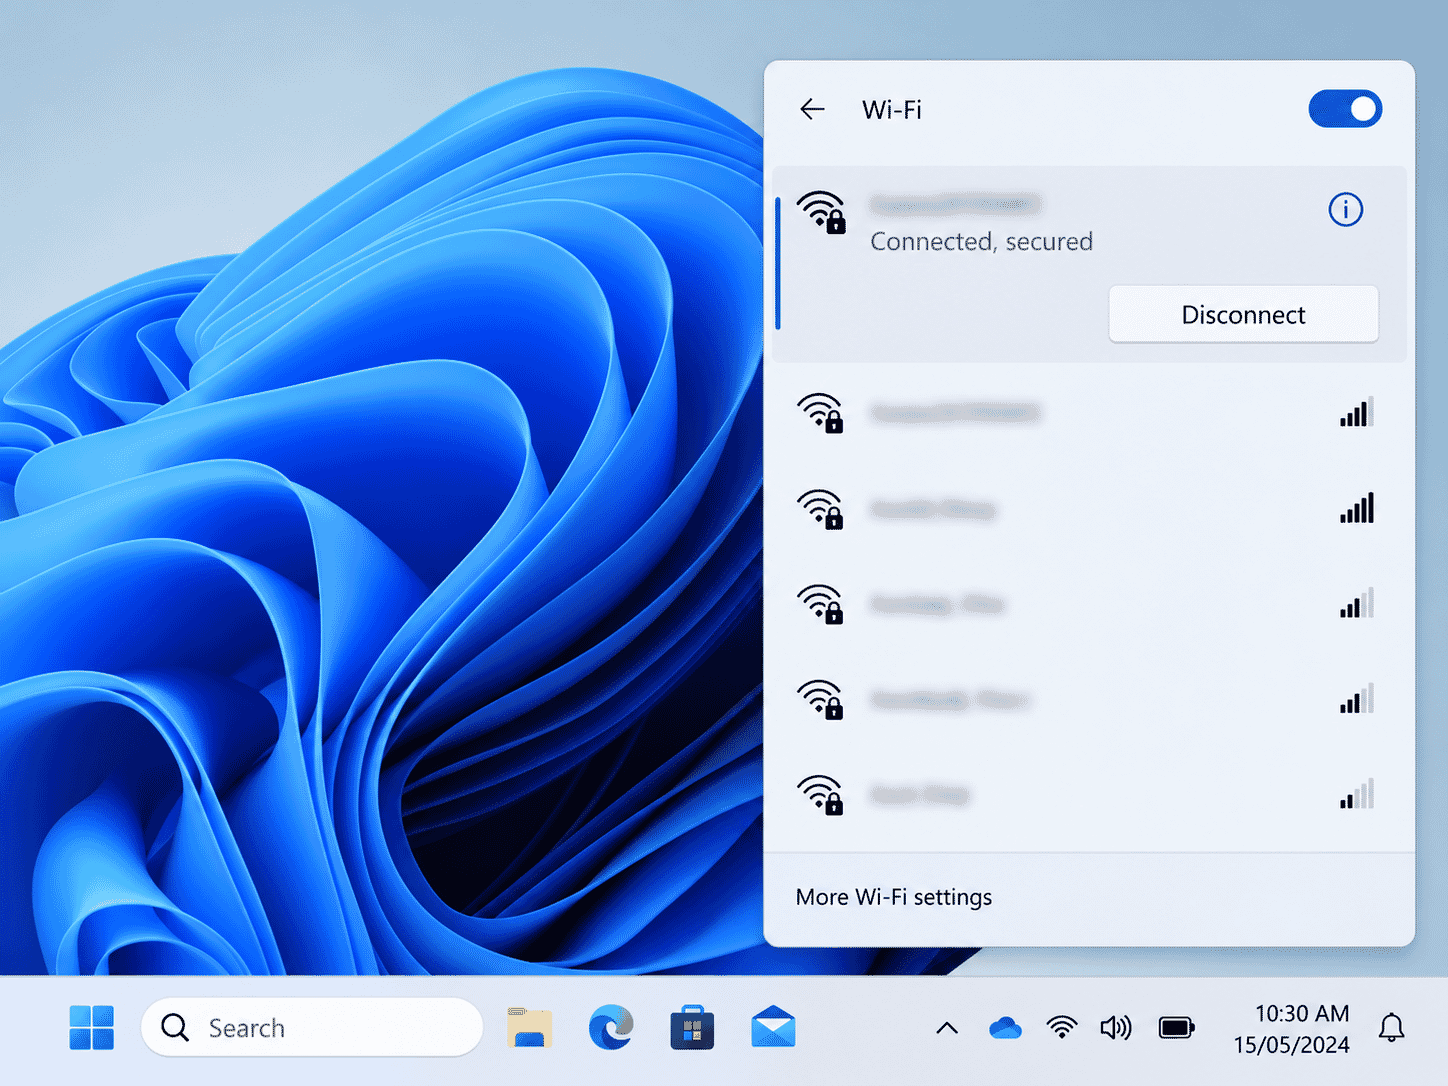Disconnect from the current network
Image resolution: width=1448 pixels, height=1086 pixels.
(x=1243, y=315)
